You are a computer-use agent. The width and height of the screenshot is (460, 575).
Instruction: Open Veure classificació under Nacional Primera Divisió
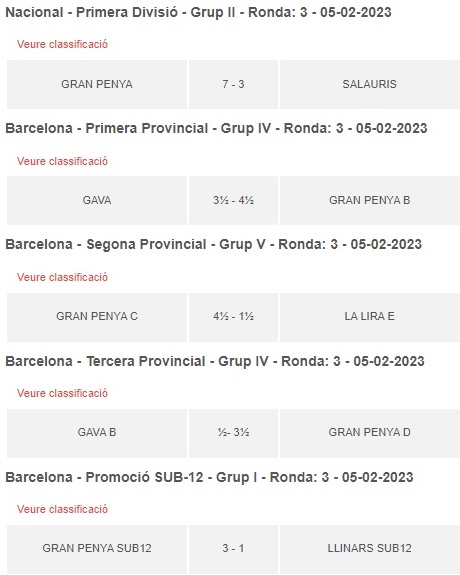(x=62, y=44)
